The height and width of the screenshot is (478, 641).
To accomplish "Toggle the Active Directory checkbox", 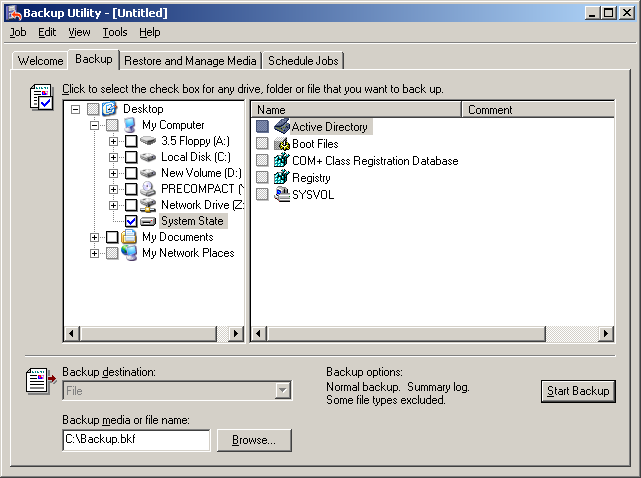I will (x=262, y=126).
